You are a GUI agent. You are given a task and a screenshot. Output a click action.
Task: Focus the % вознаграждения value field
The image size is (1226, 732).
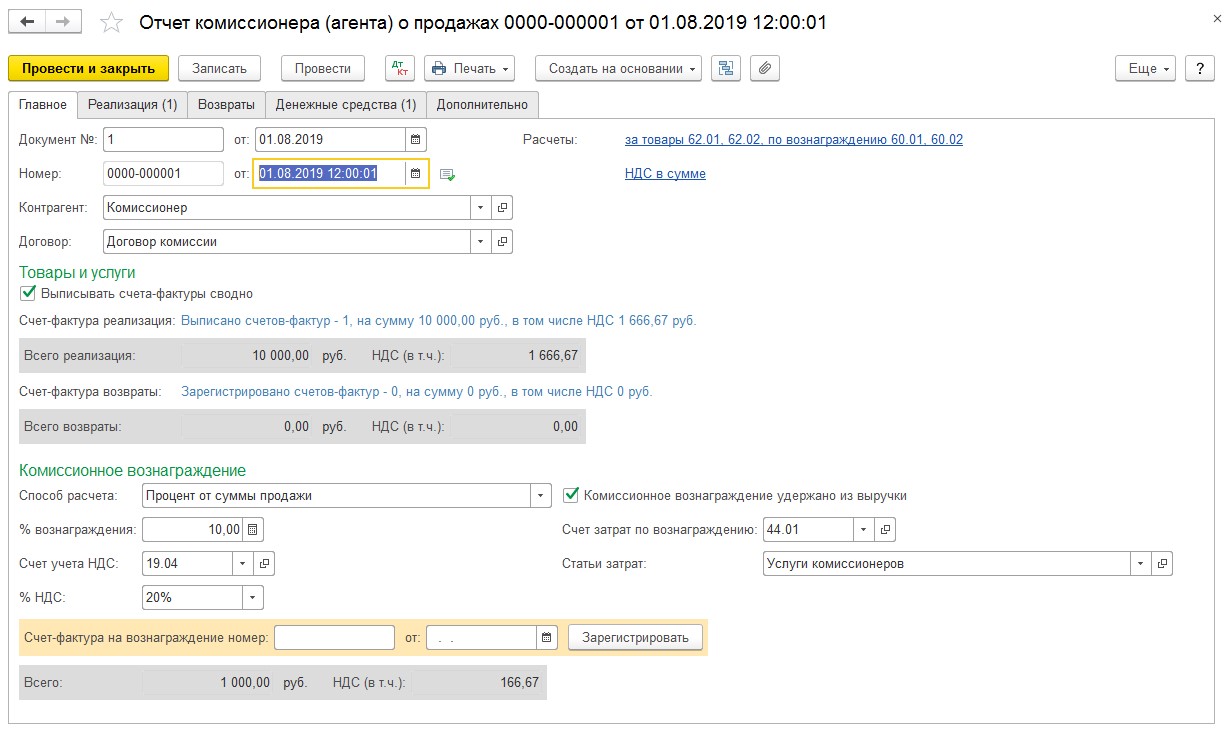tap(194, 529)
